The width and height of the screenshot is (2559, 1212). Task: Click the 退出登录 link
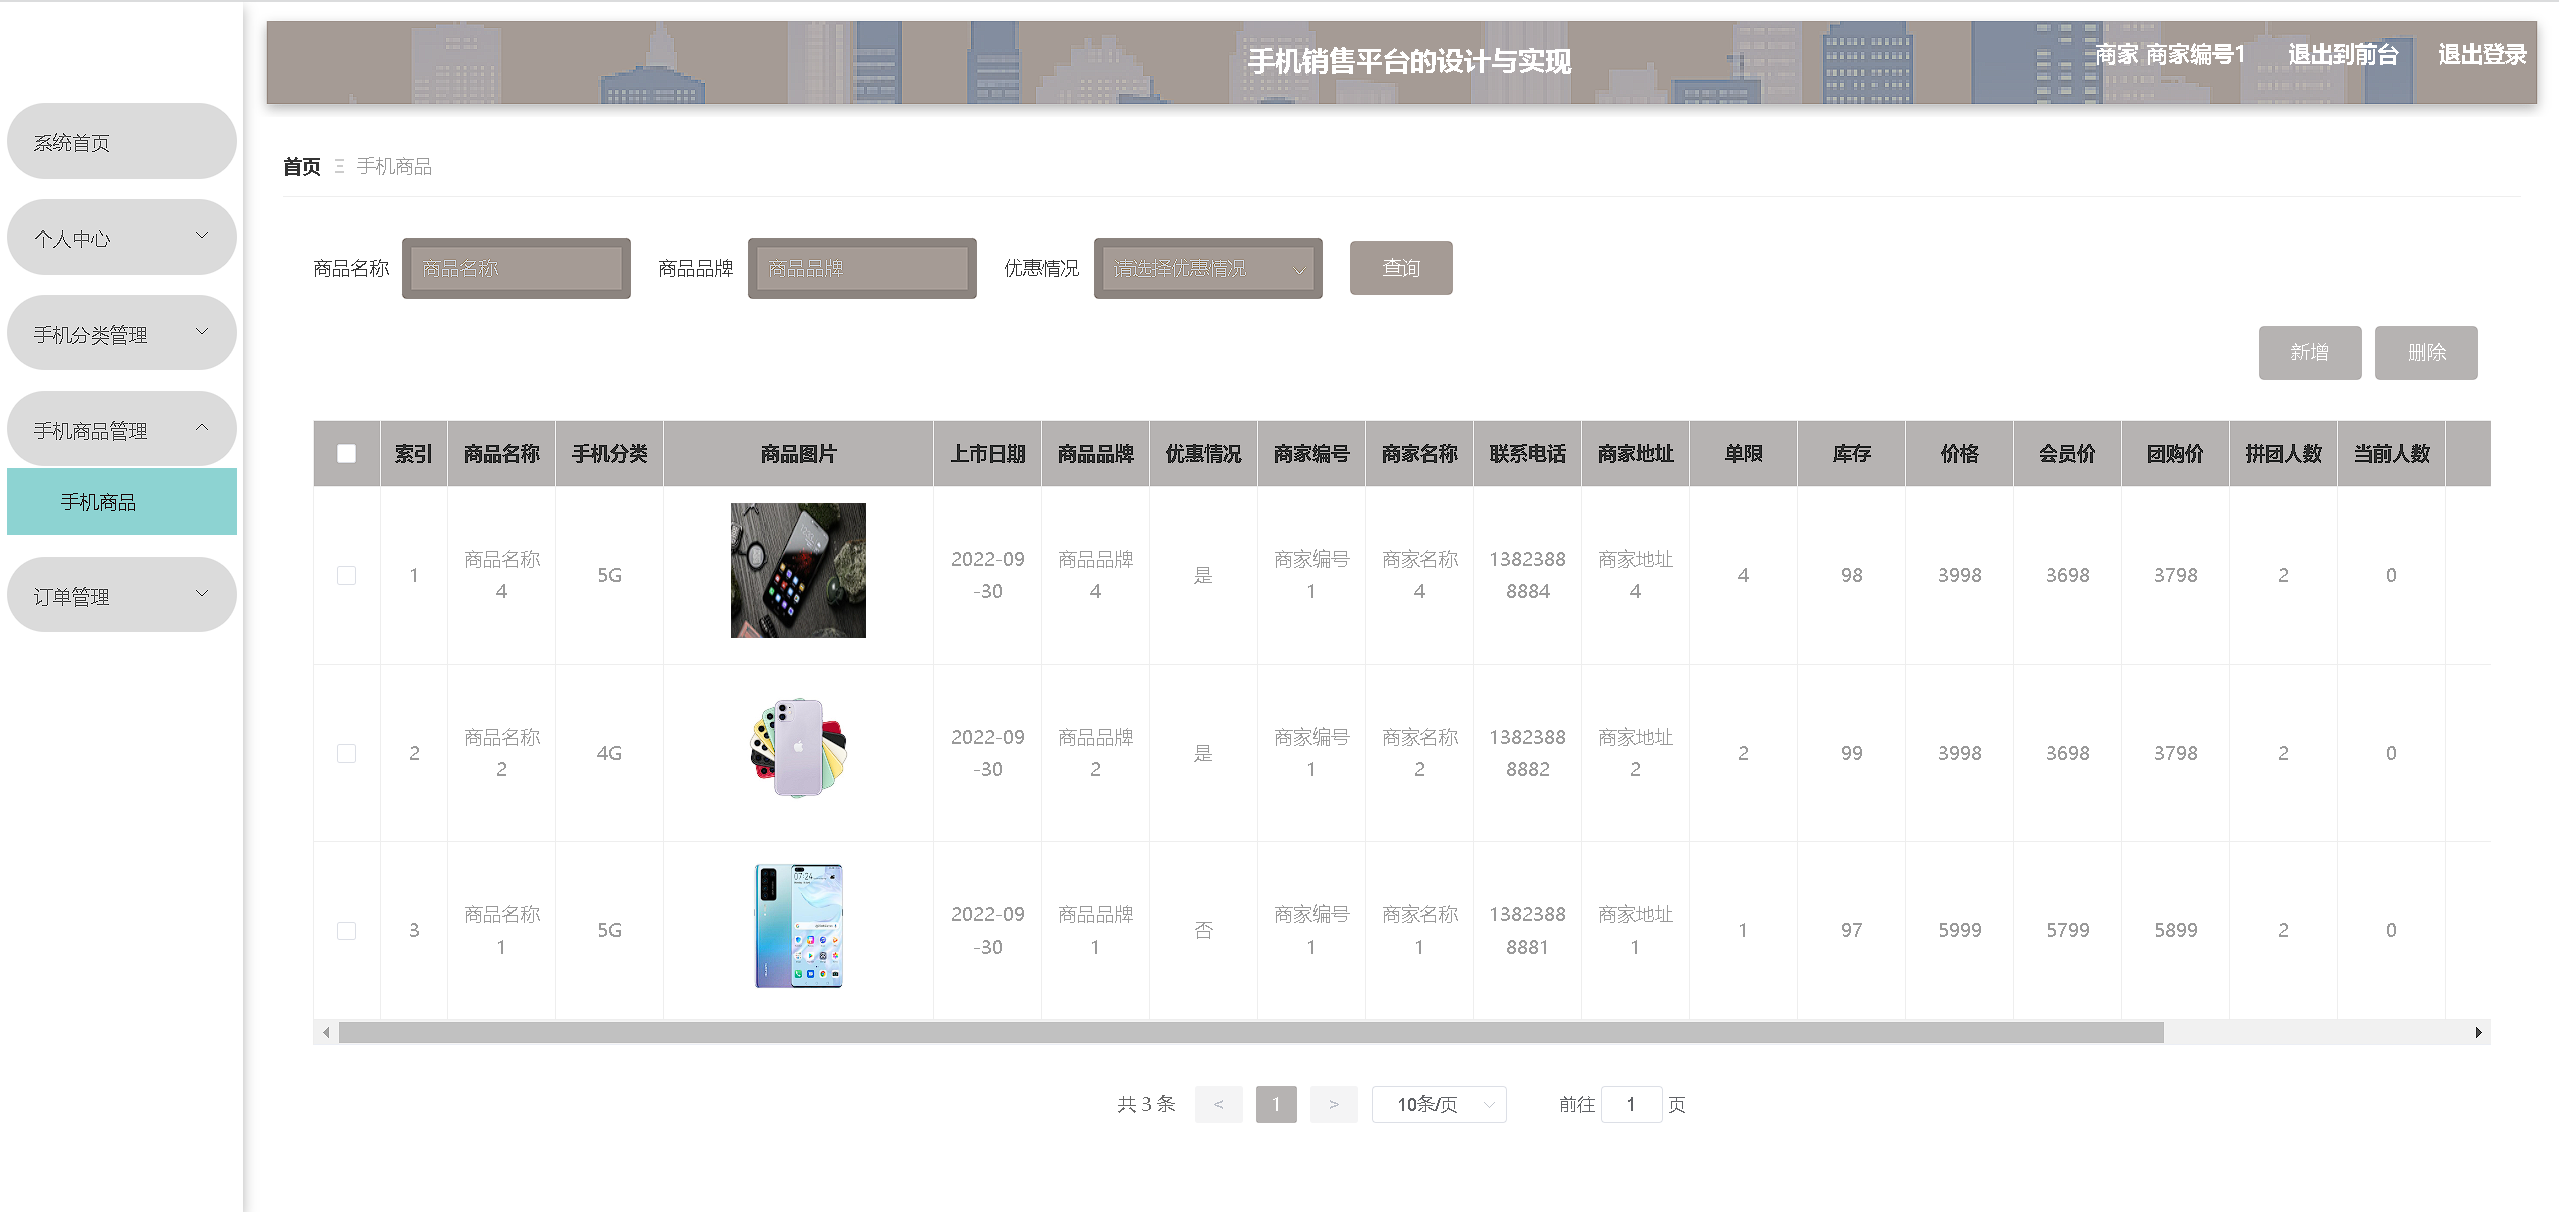(x=2481, y=55)
